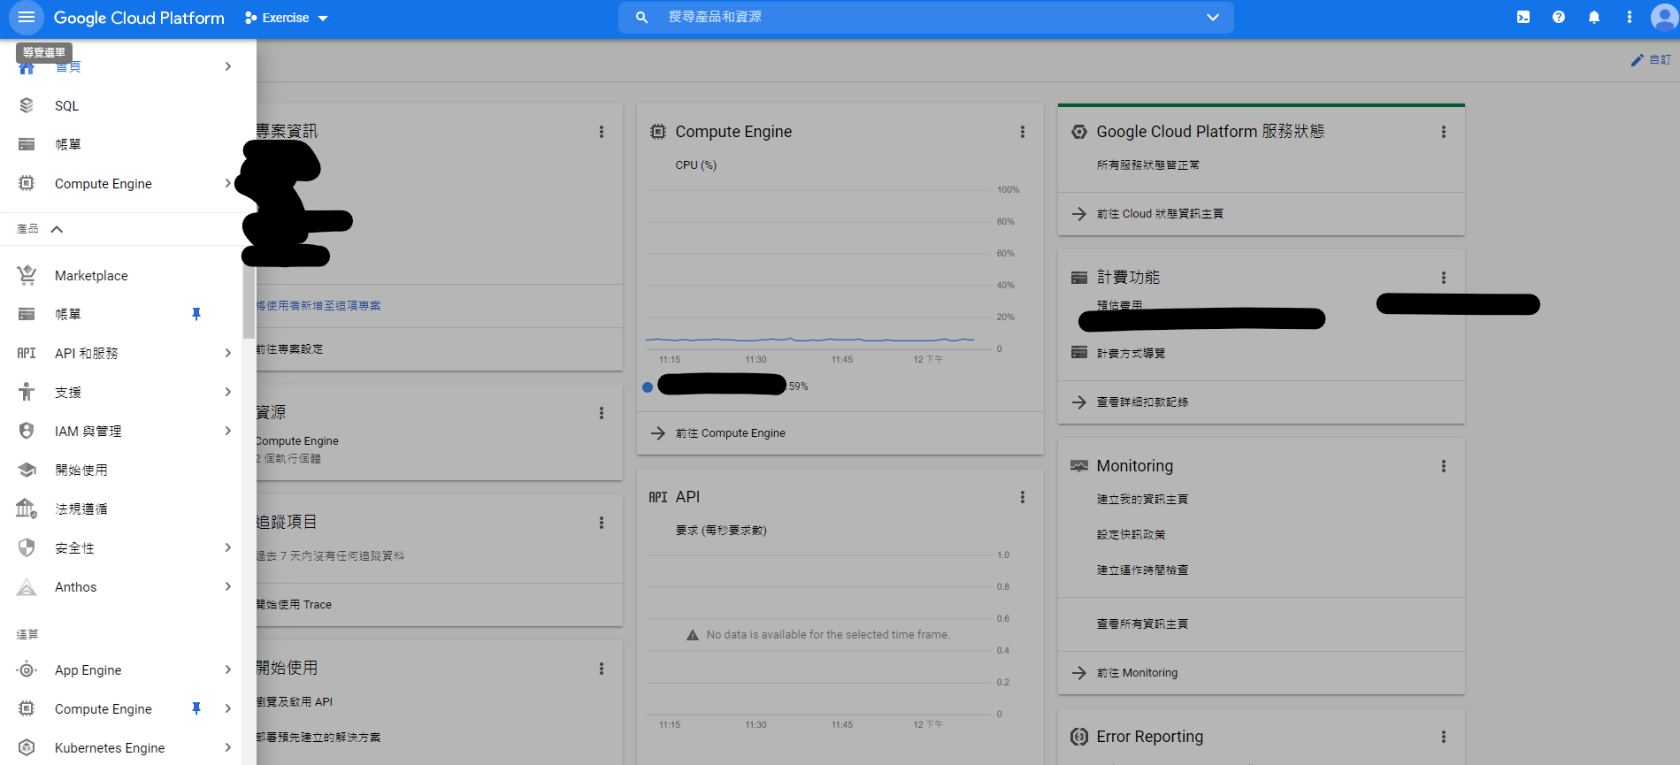Click the Google Cloud Platform logo text
The image size is (1680, 765).
pos(139,18)
